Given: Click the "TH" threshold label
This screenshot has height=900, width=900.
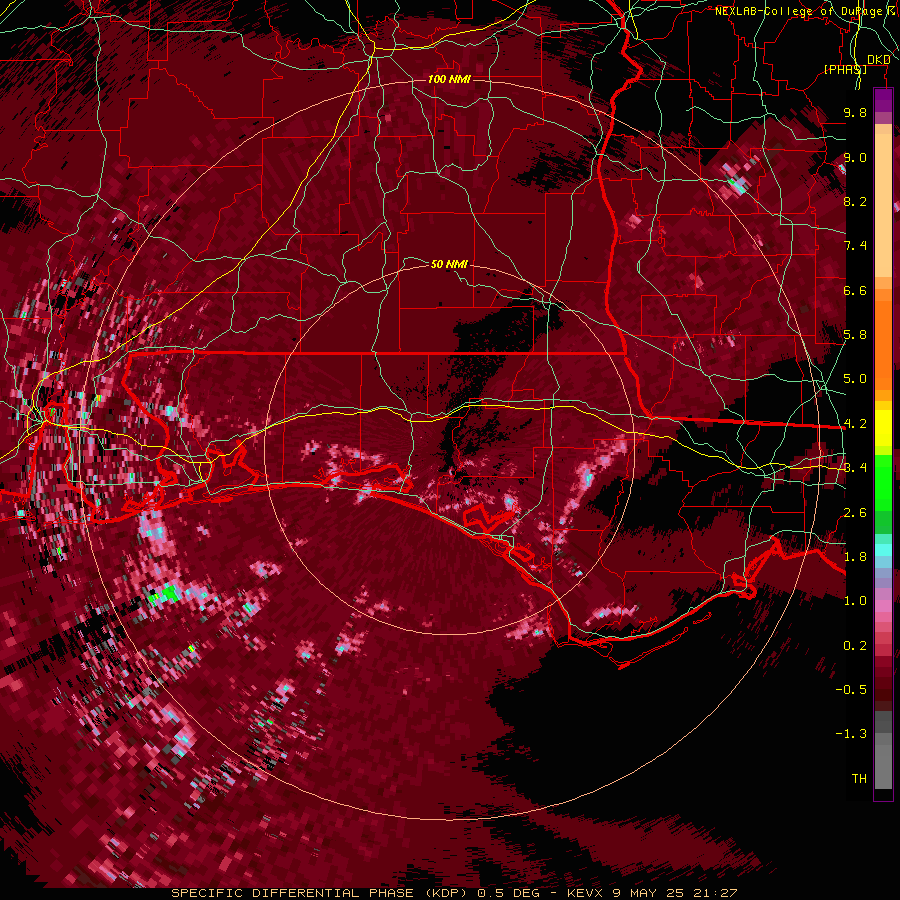Looking at the screenshot, I should (859, 779).
